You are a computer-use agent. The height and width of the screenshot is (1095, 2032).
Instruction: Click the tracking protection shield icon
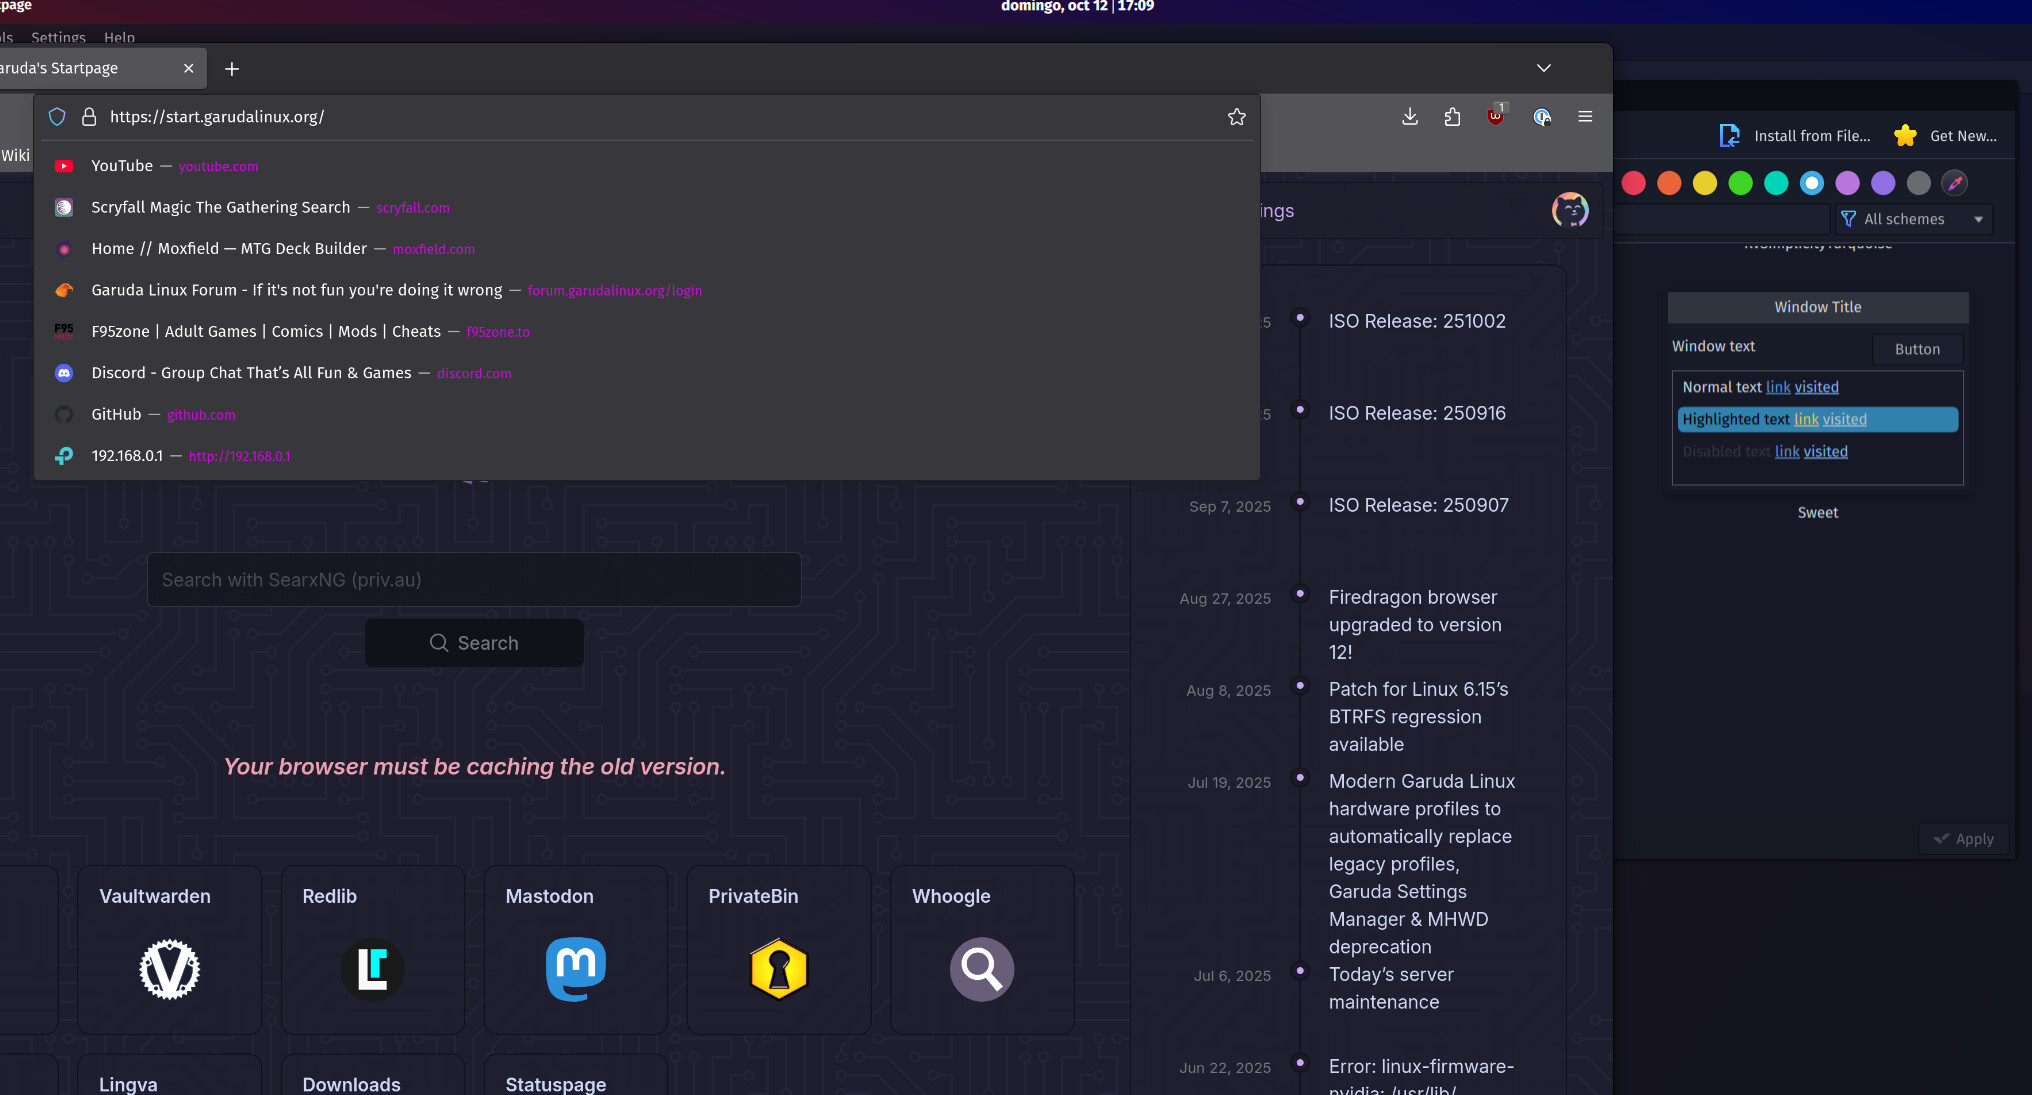57,117
